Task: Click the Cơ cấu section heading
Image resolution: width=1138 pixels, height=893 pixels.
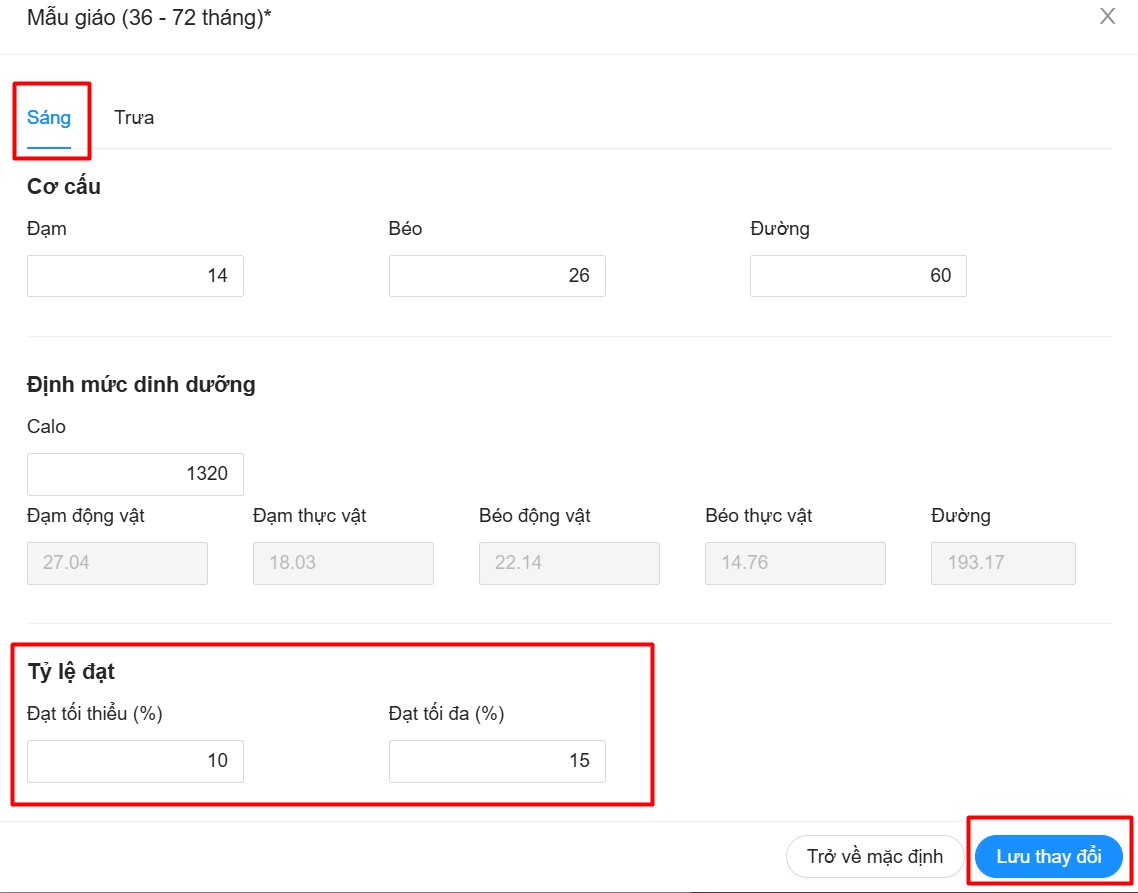Action: 64,187
